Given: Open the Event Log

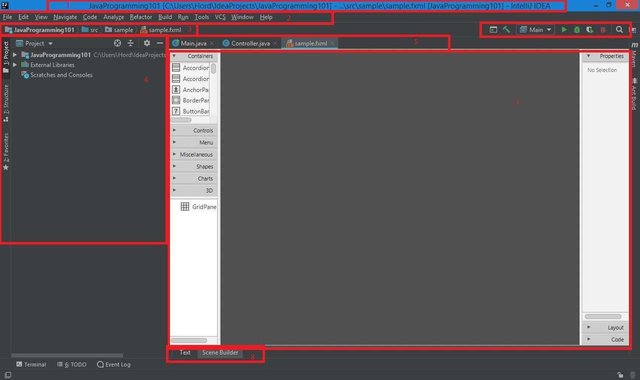Looking at the screenshot, I should (114, 364).
